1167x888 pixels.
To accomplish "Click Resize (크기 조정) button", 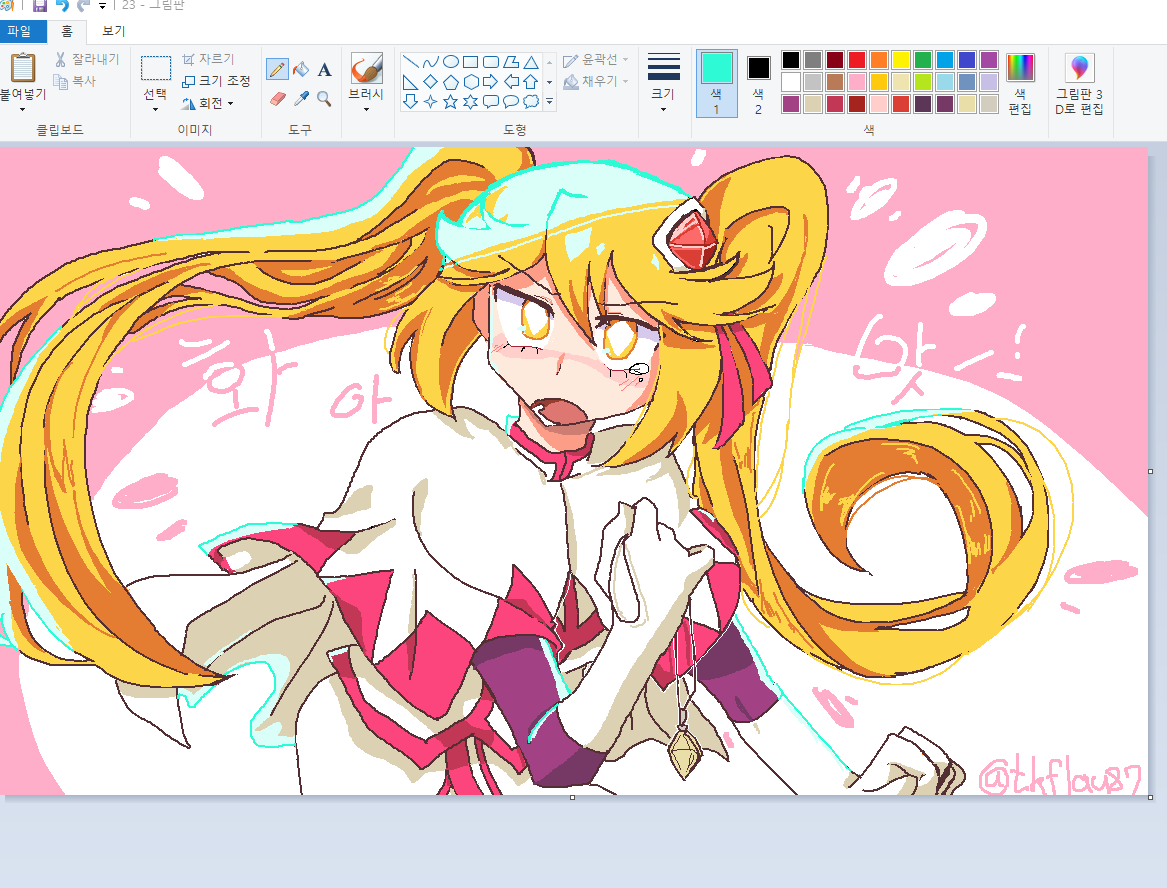I will tap(217, 81).
